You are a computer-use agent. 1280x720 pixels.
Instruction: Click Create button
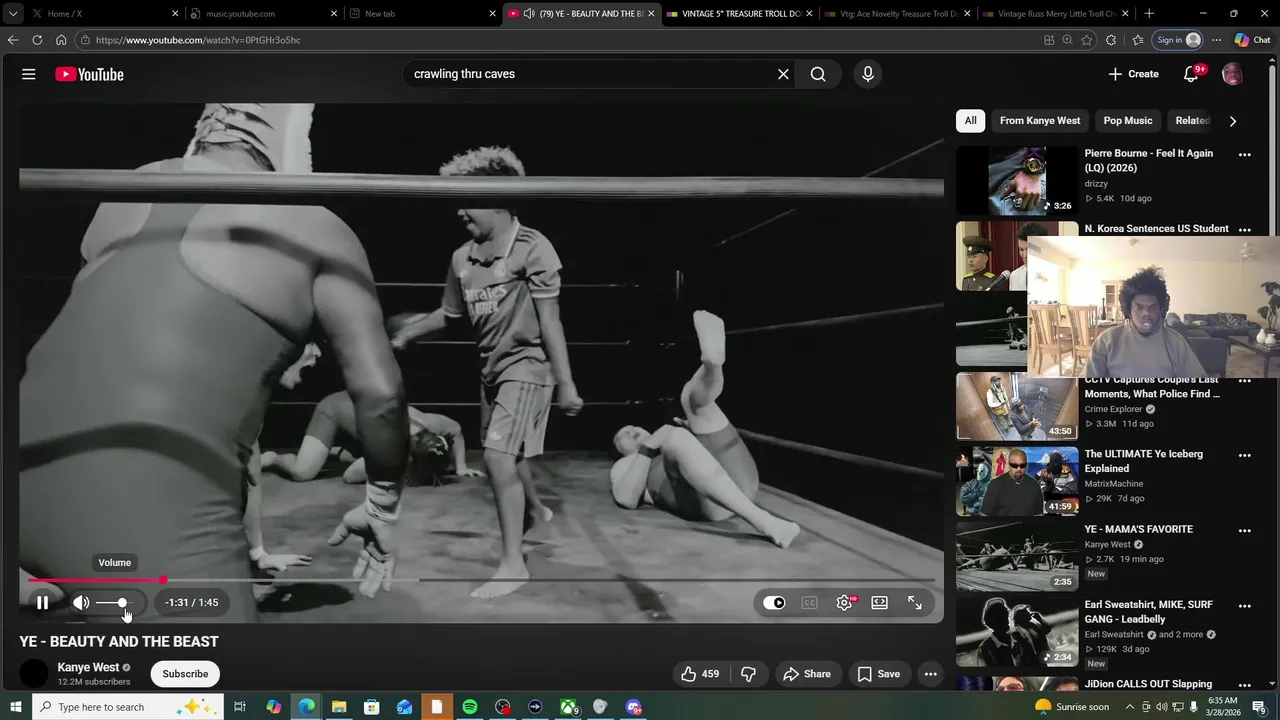click(1133, 74)
